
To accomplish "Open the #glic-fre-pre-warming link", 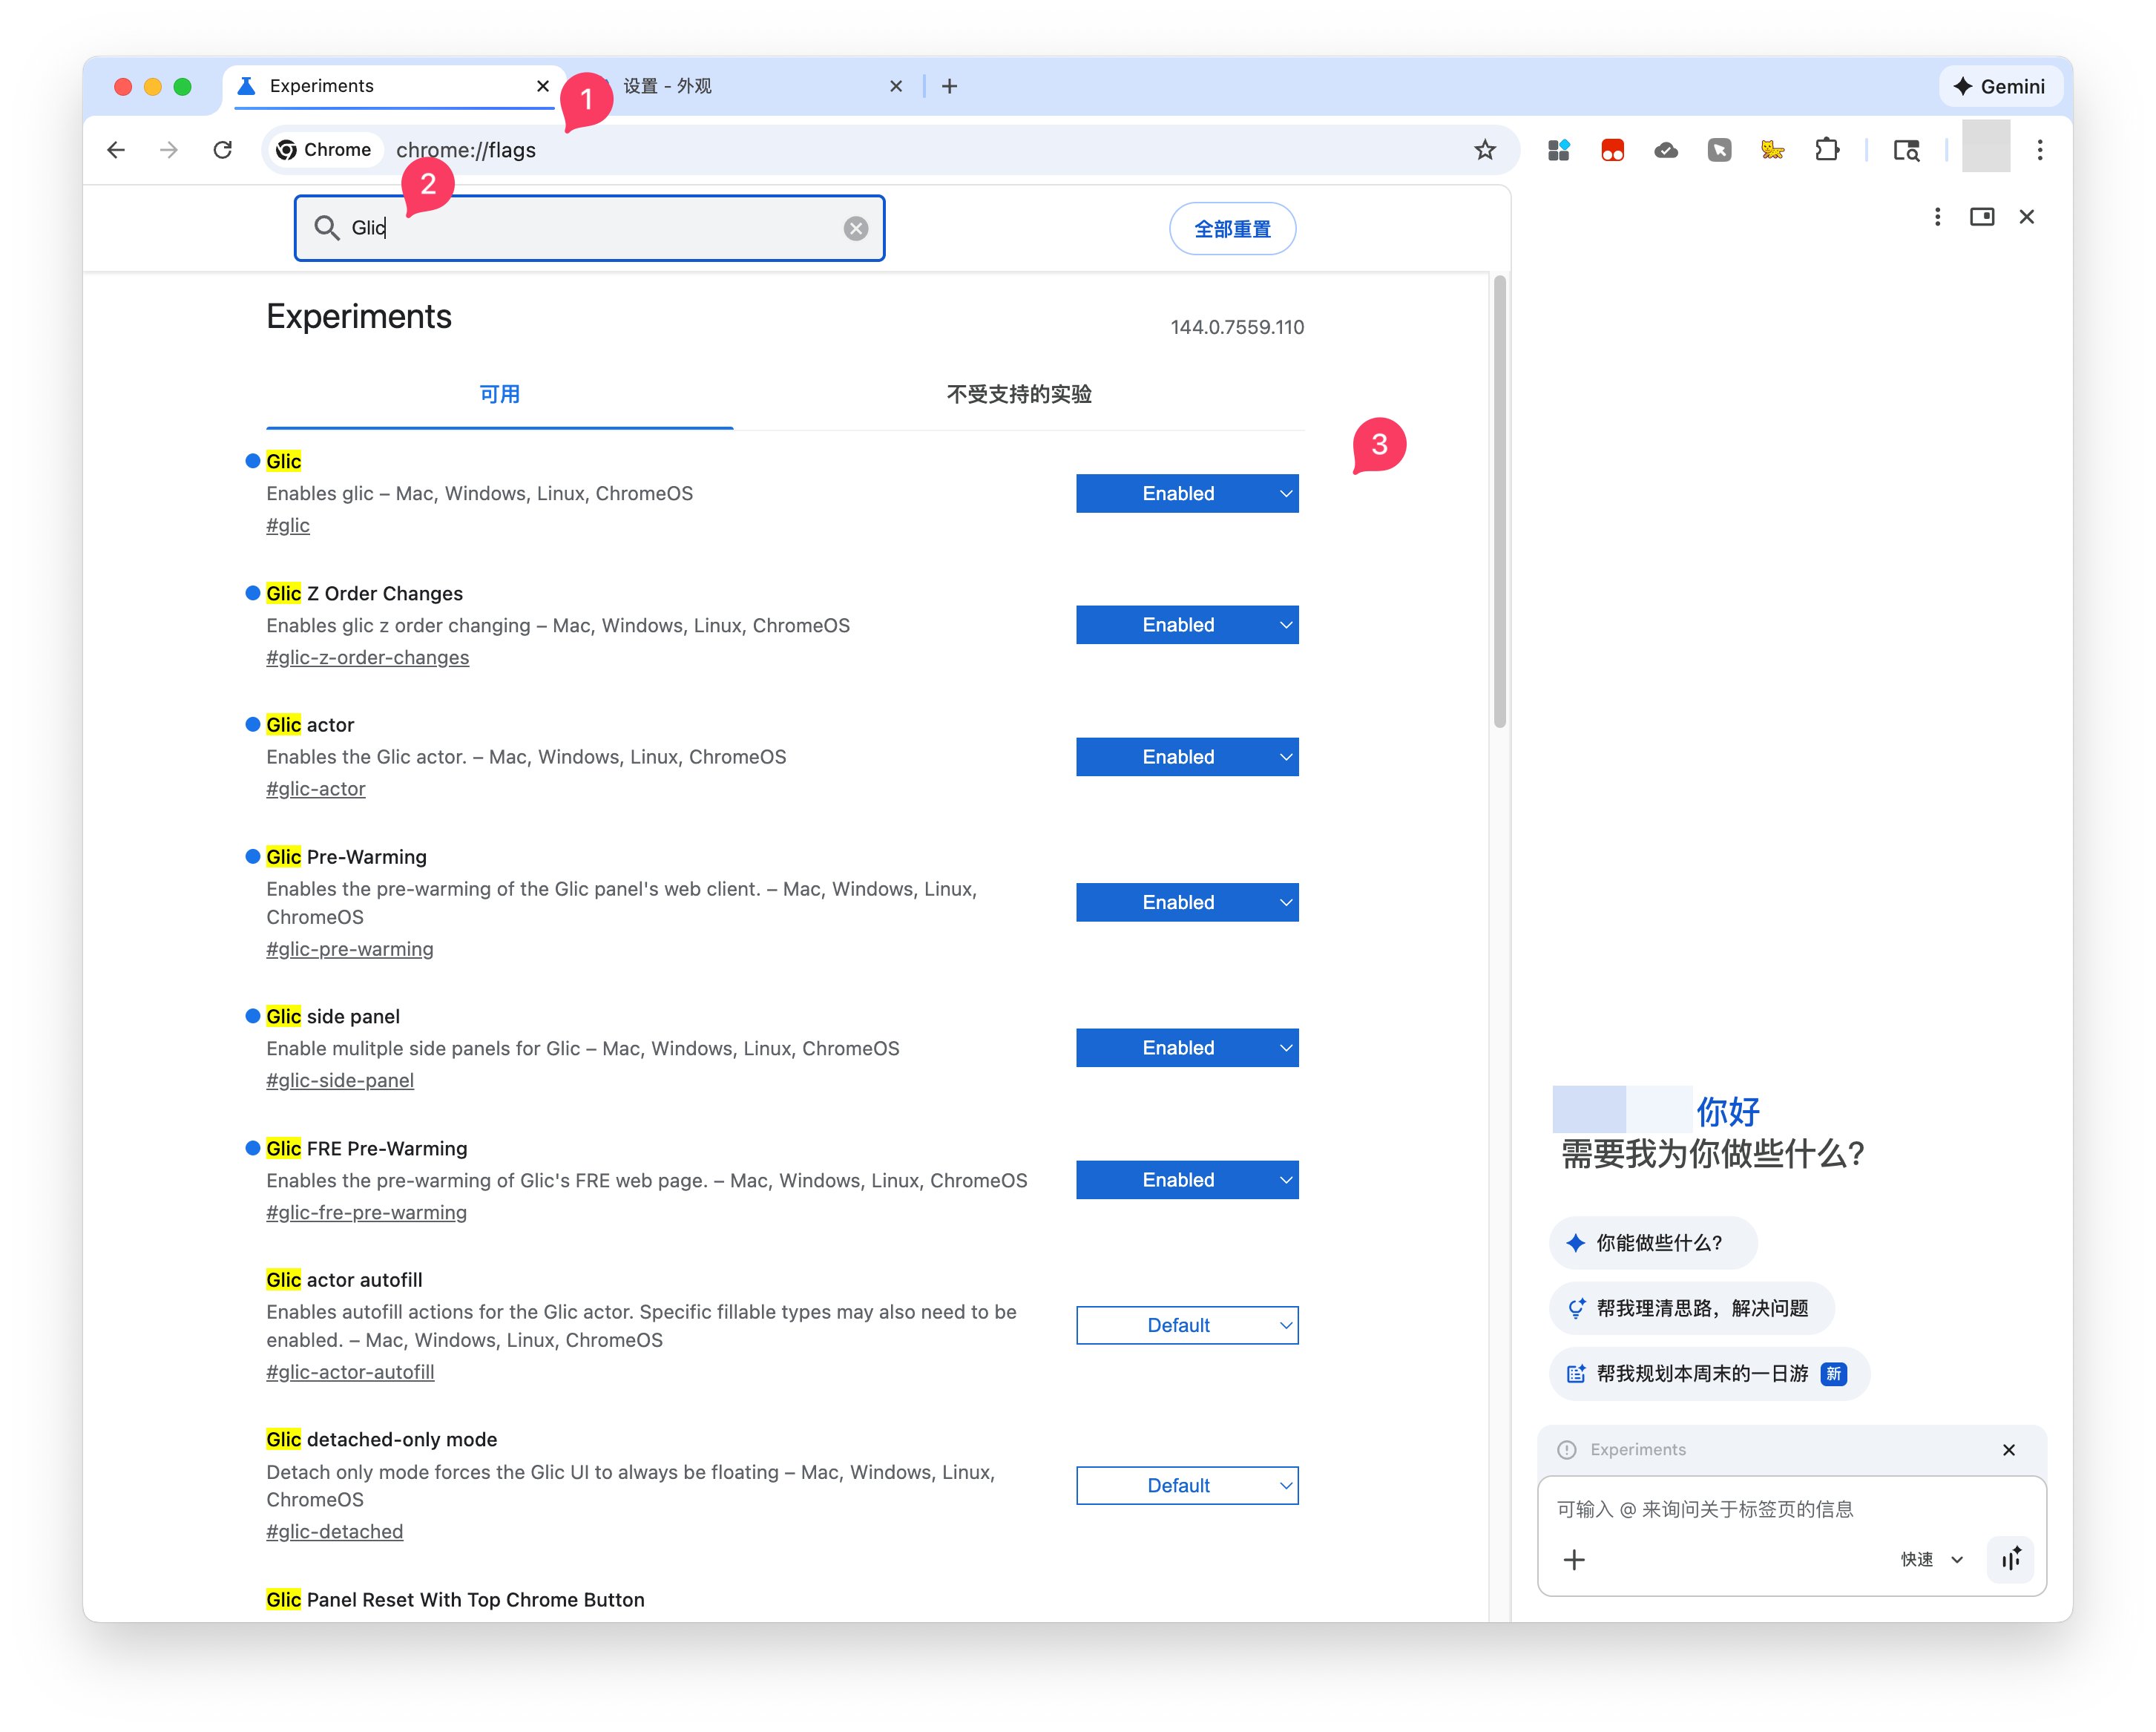I will (366, 1213).
